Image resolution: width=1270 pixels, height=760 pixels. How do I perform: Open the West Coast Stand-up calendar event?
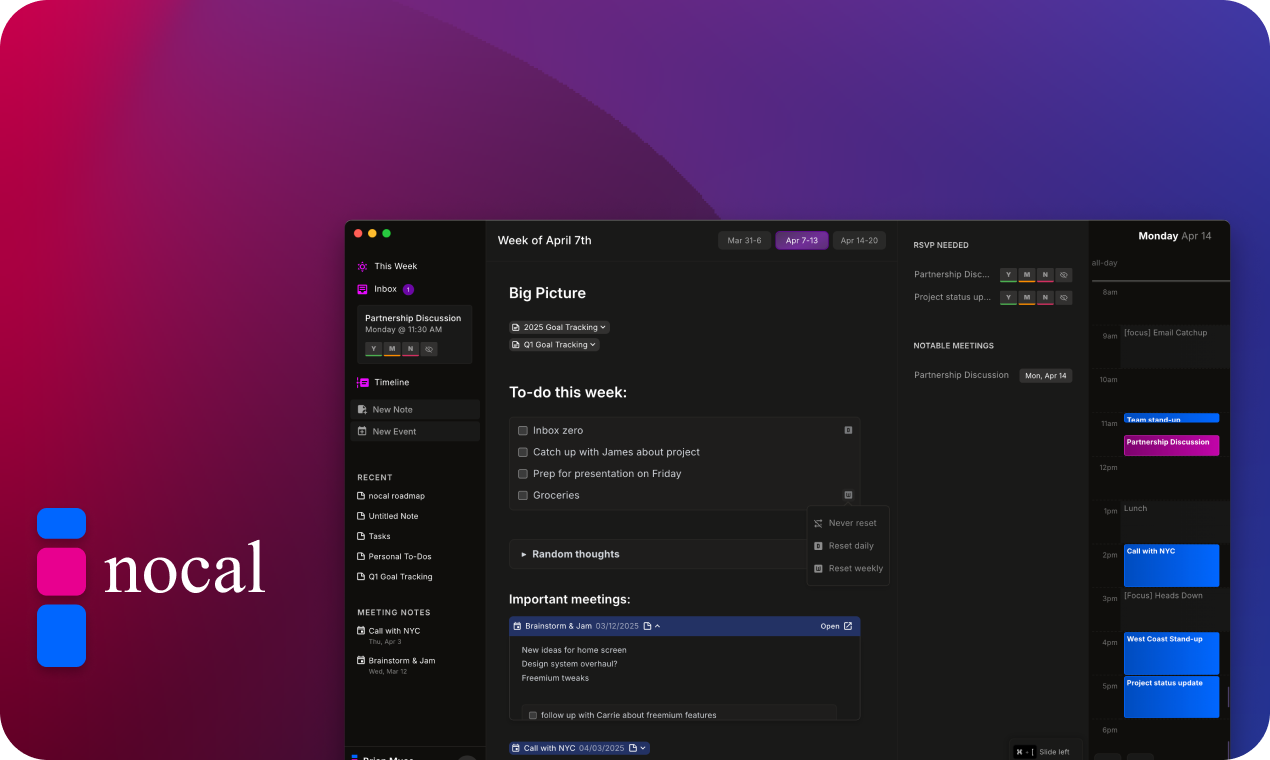coord(1171,652)
